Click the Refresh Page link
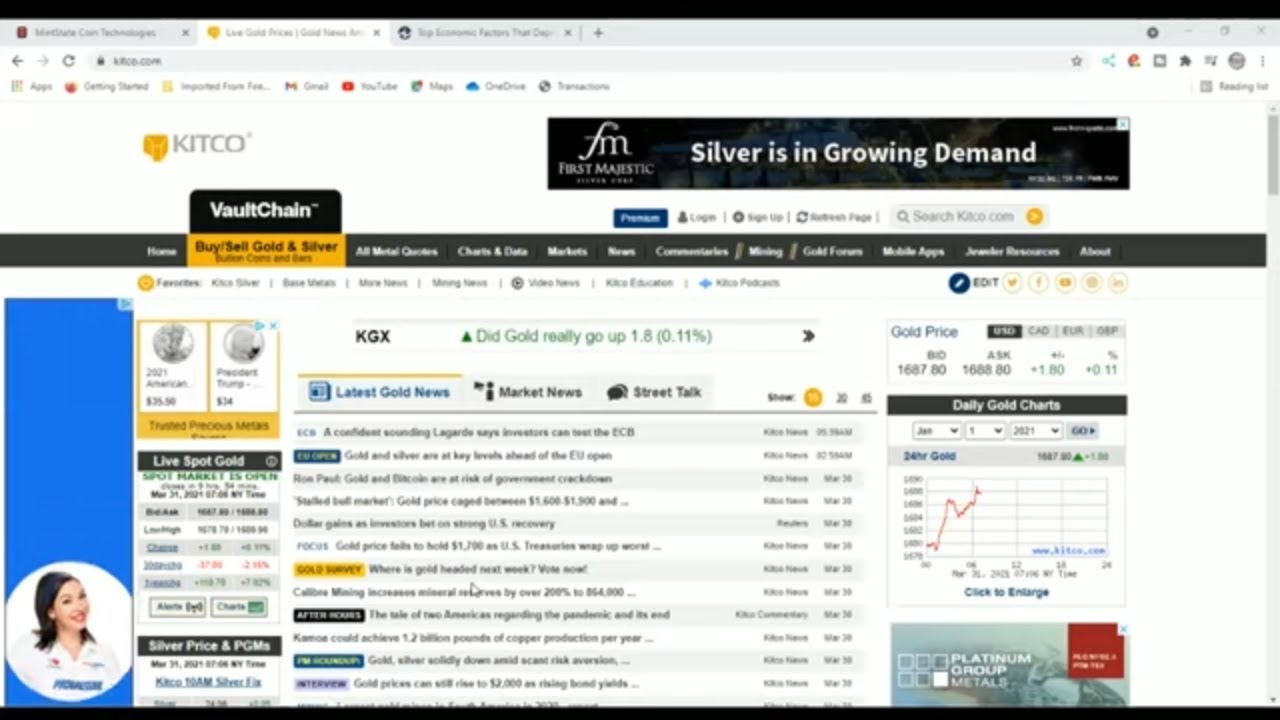 pos(834,217)
